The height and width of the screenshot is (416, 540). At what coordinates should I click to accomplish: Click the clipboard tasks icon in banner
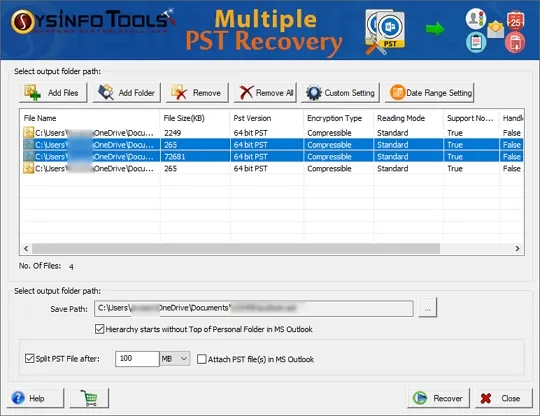coord(476,42)
